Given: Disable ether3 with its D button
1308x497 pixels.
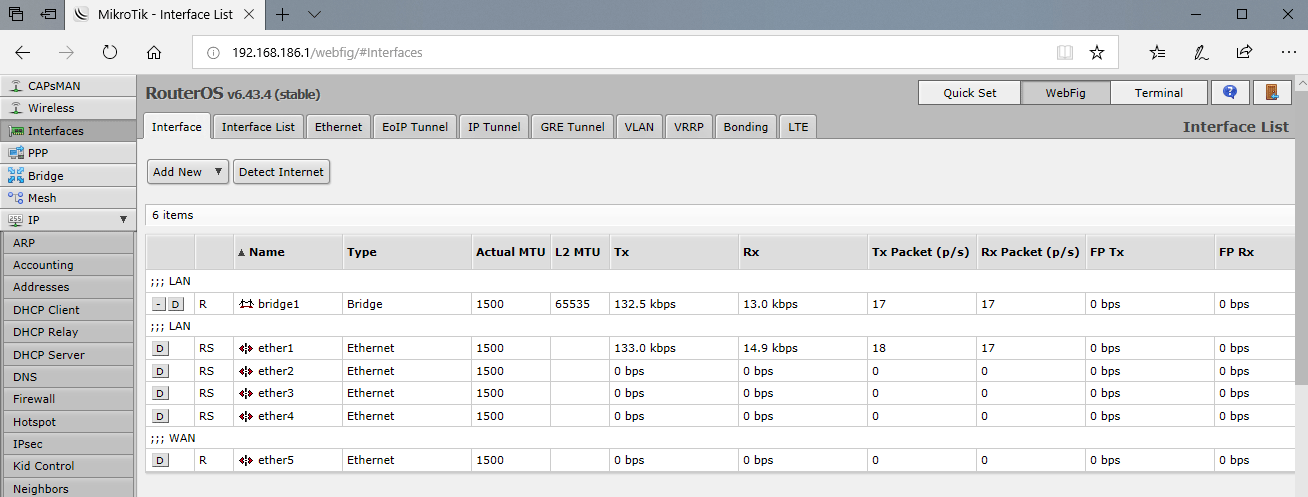Looking at the screenshot, I should (x=160, y=393).
